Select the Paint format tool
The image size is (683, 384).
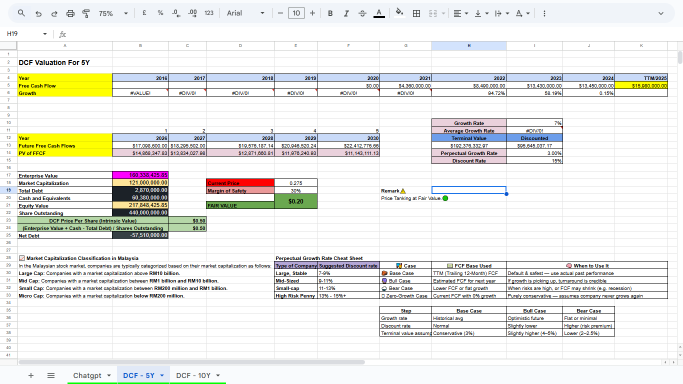86,13
